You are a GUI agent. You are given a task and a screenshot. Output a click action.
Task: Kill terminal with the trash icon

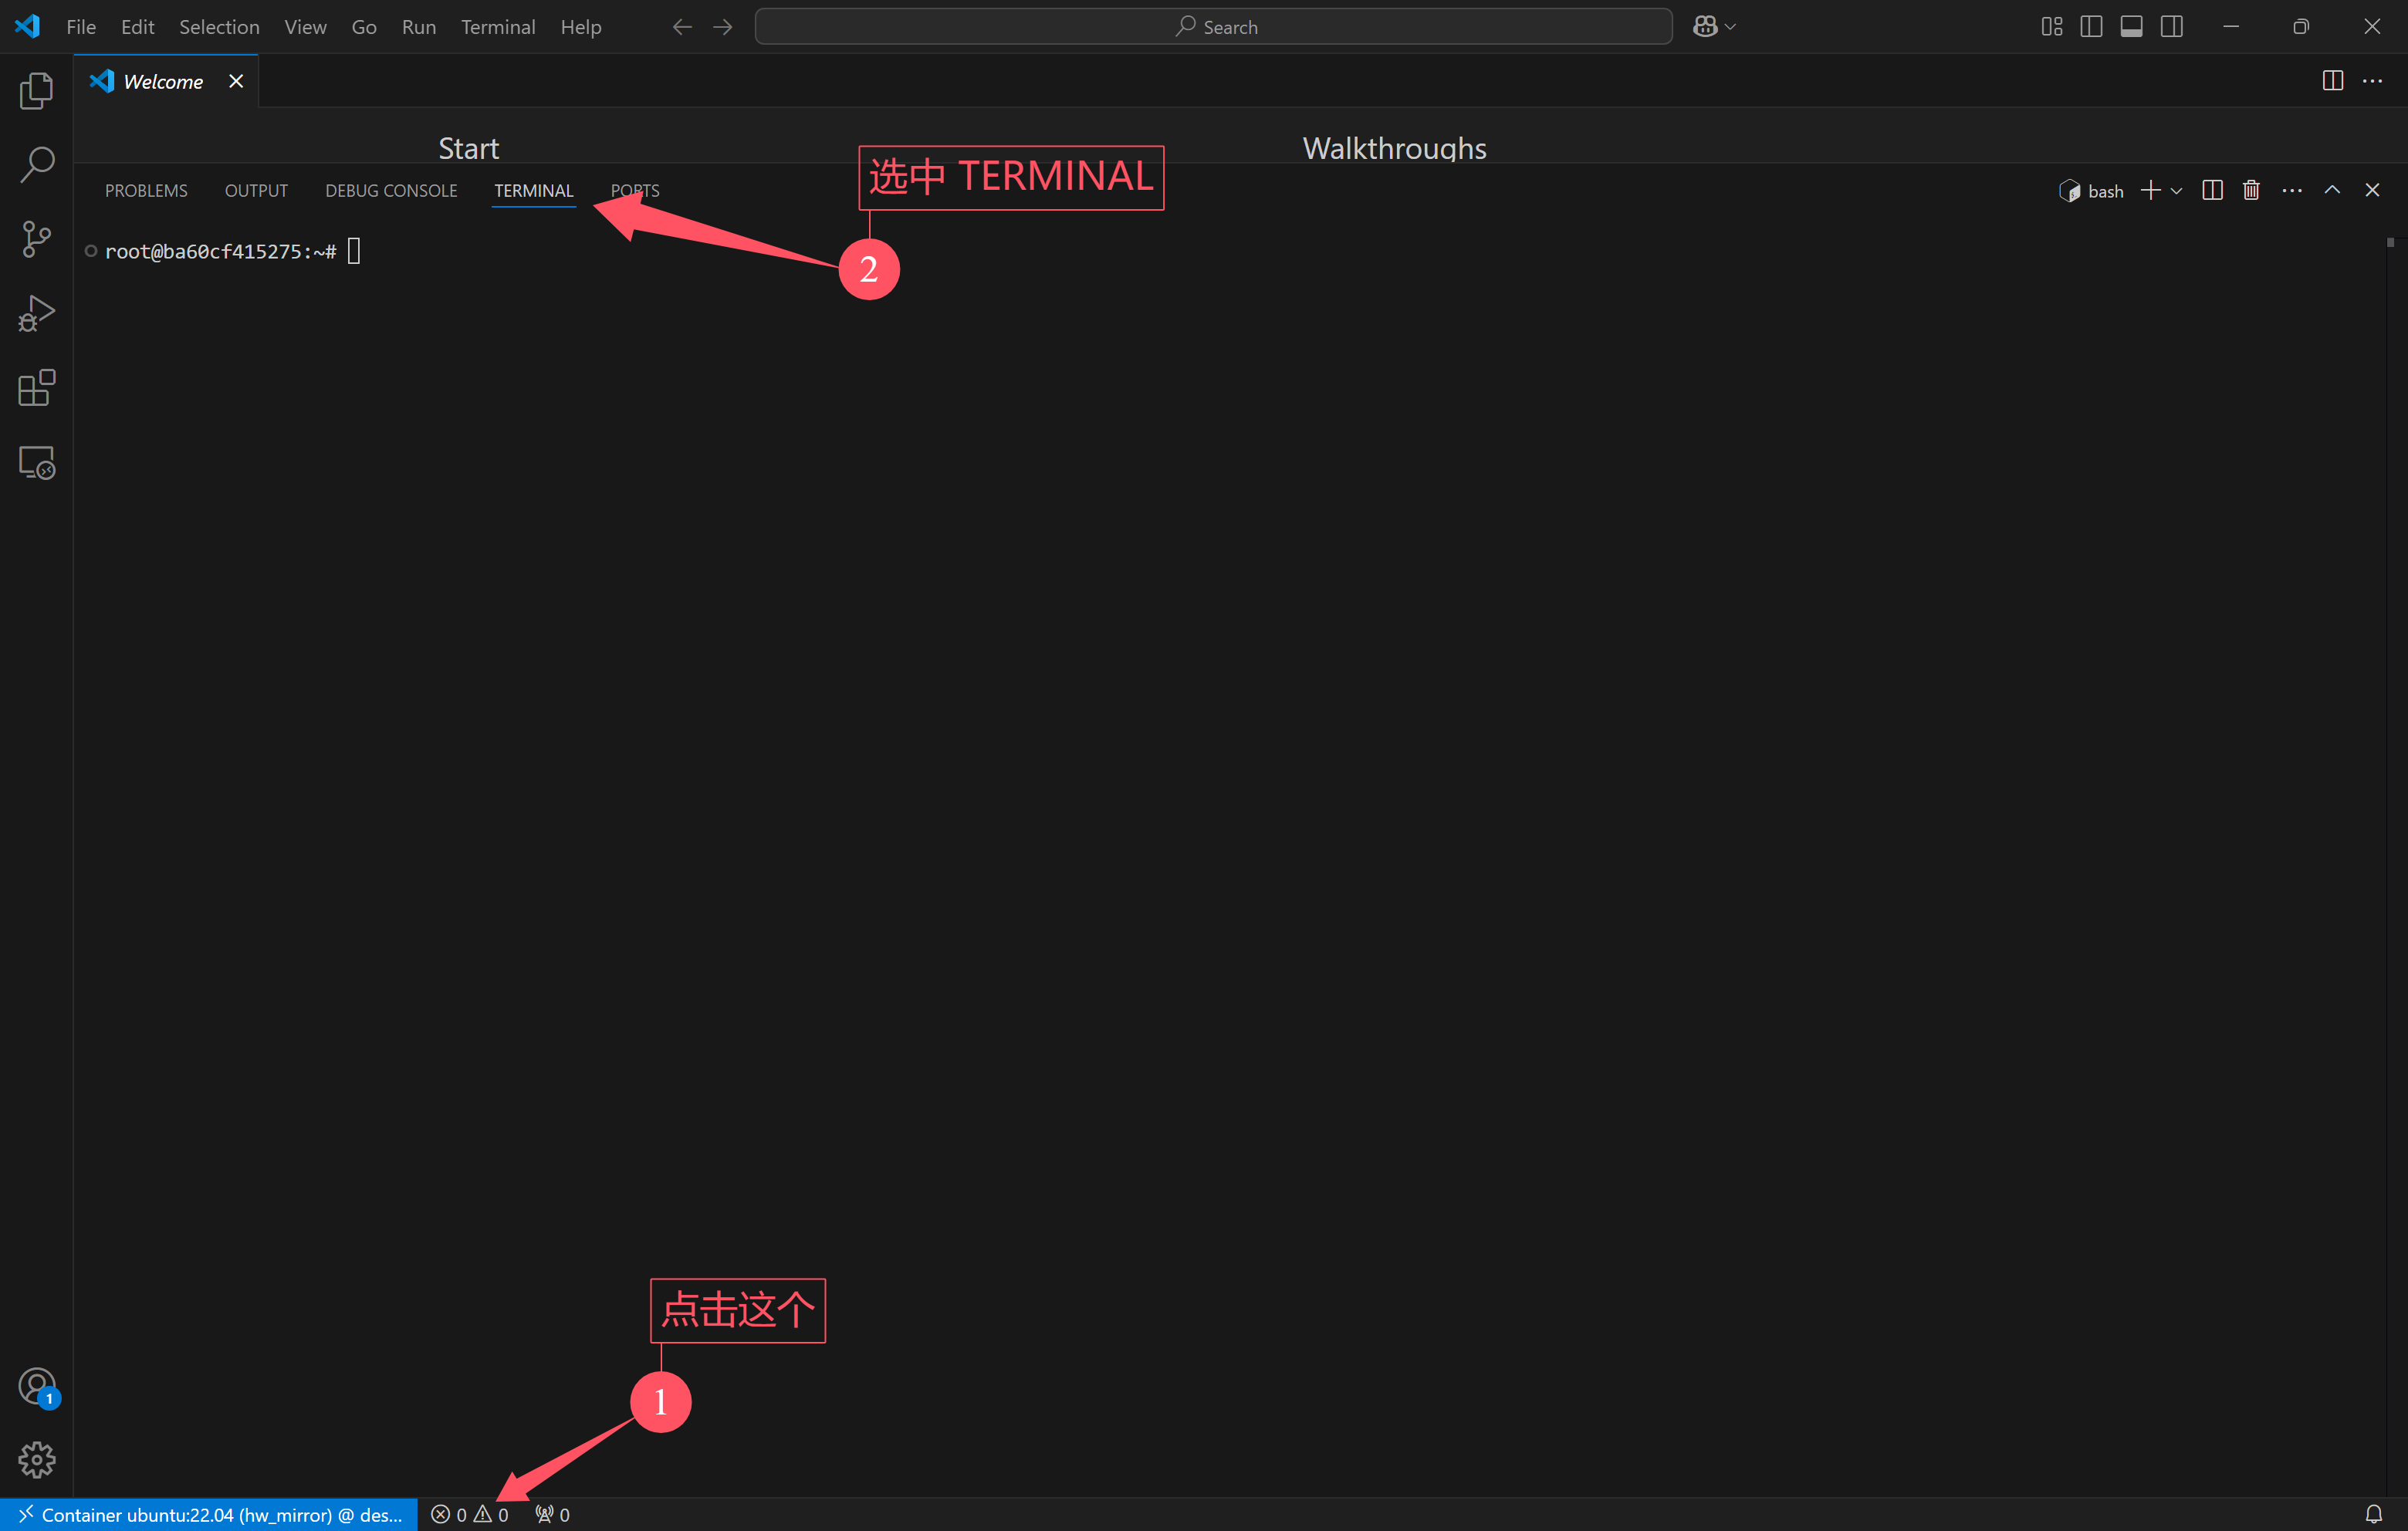2251,190
